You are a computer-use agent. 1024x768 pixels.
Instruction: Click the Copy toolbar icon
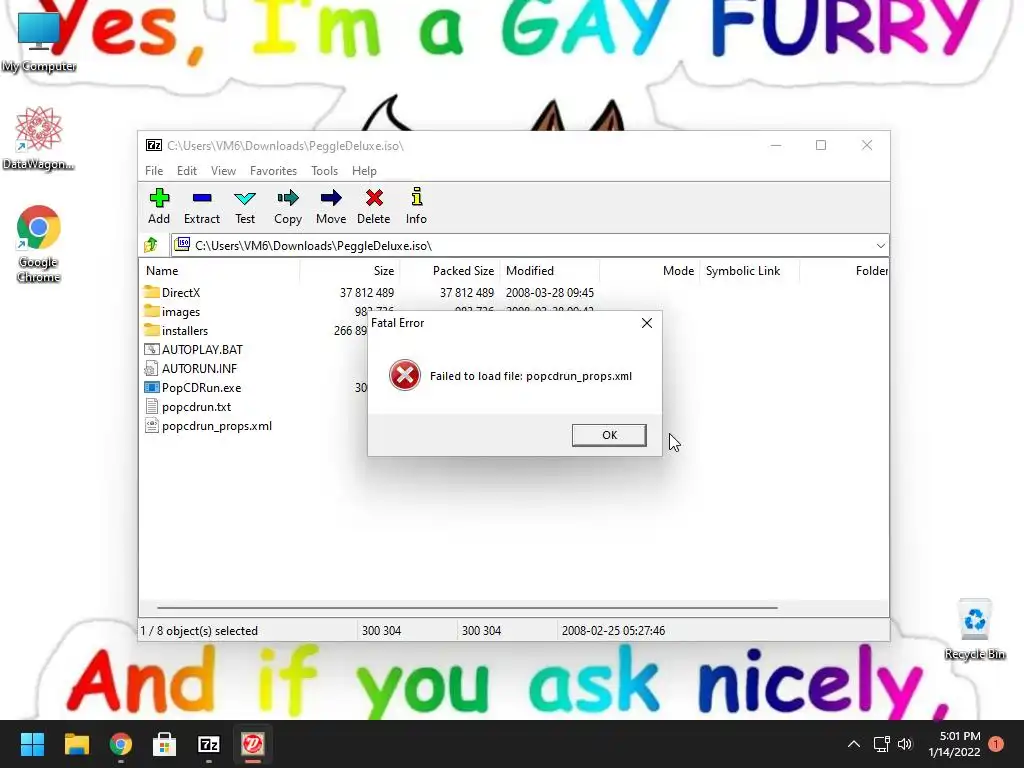(288, 206)
